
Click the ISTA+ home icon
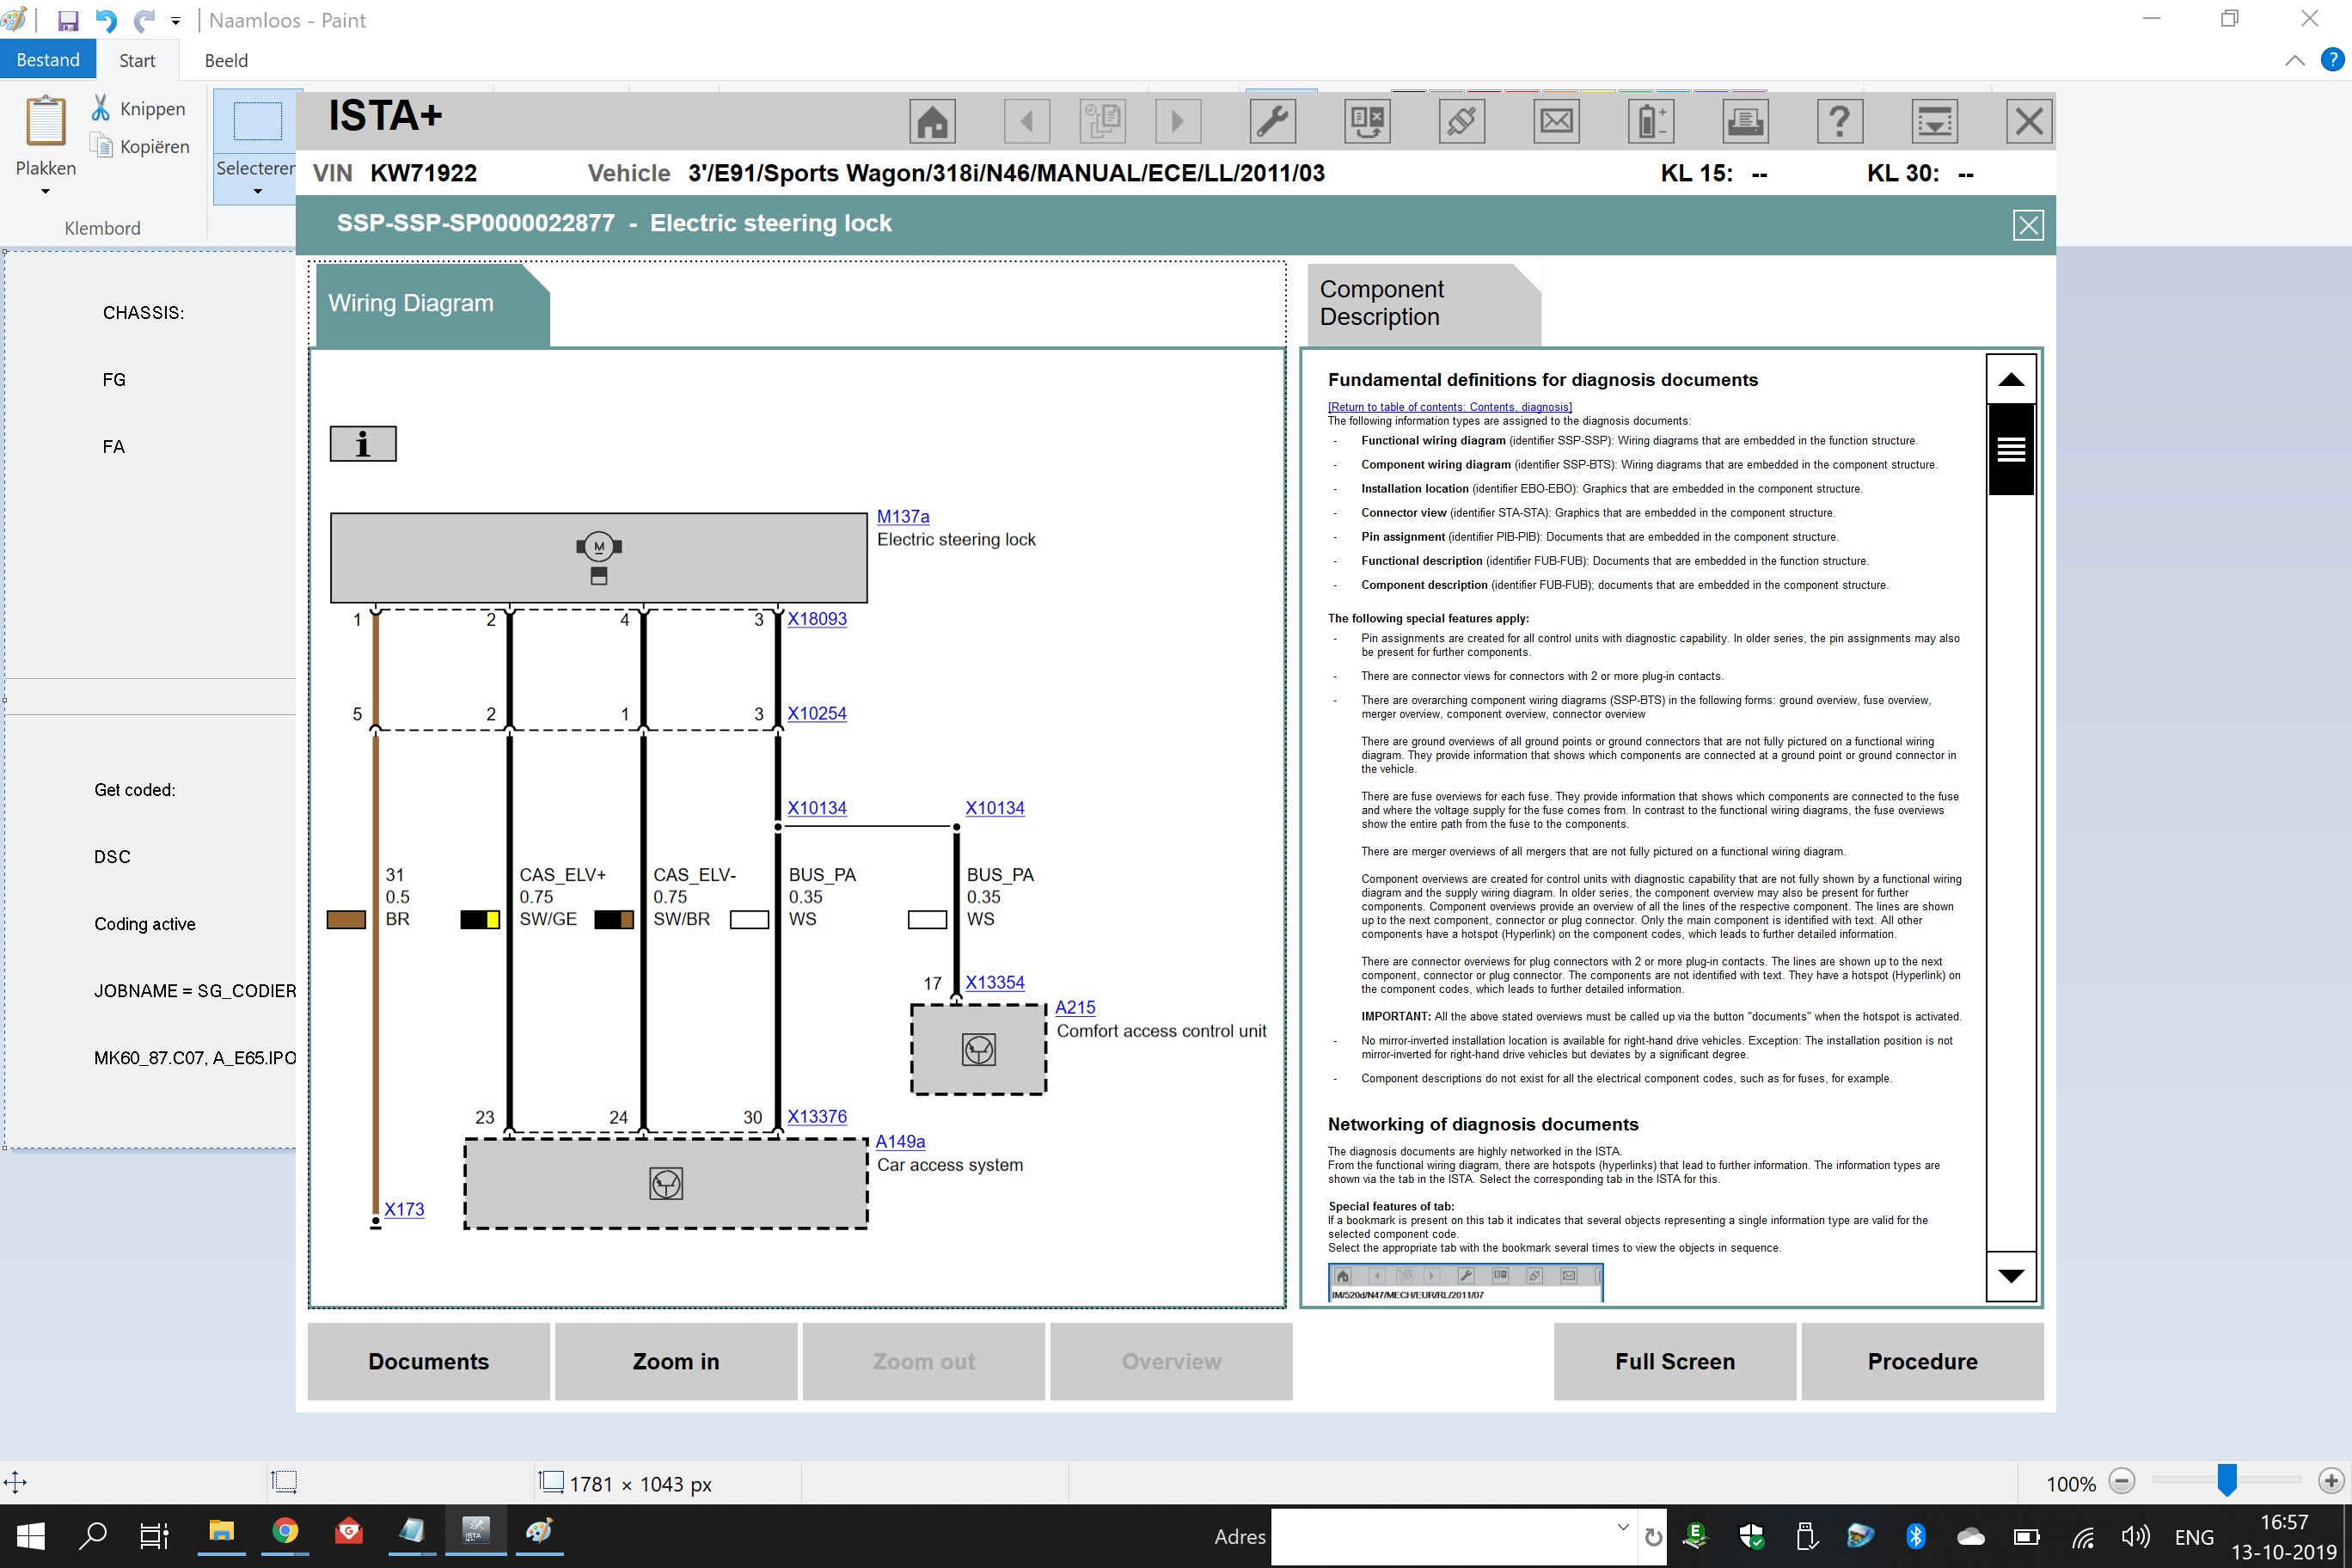932,122
